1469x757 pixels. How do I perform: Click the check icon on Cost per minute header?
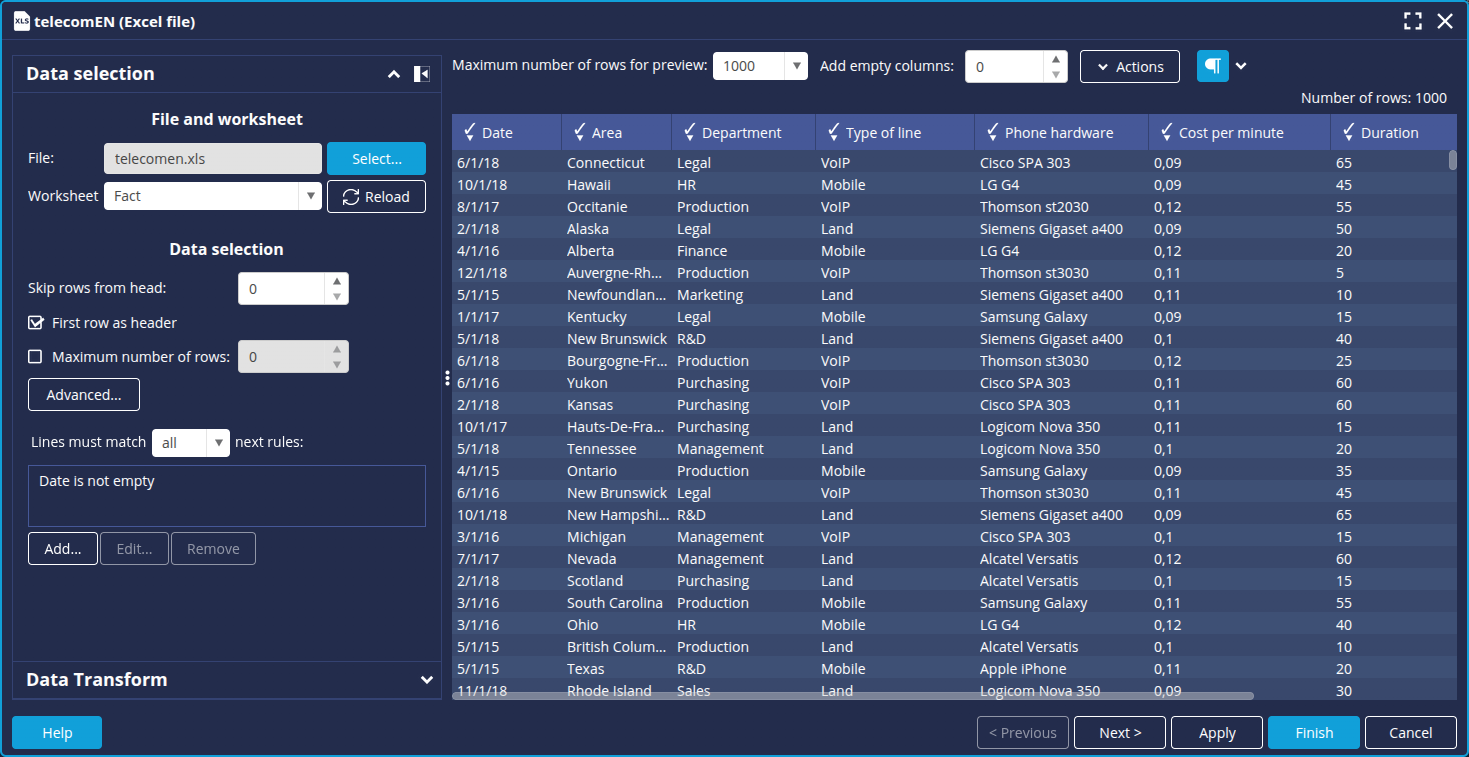[x=1167, y=133]
